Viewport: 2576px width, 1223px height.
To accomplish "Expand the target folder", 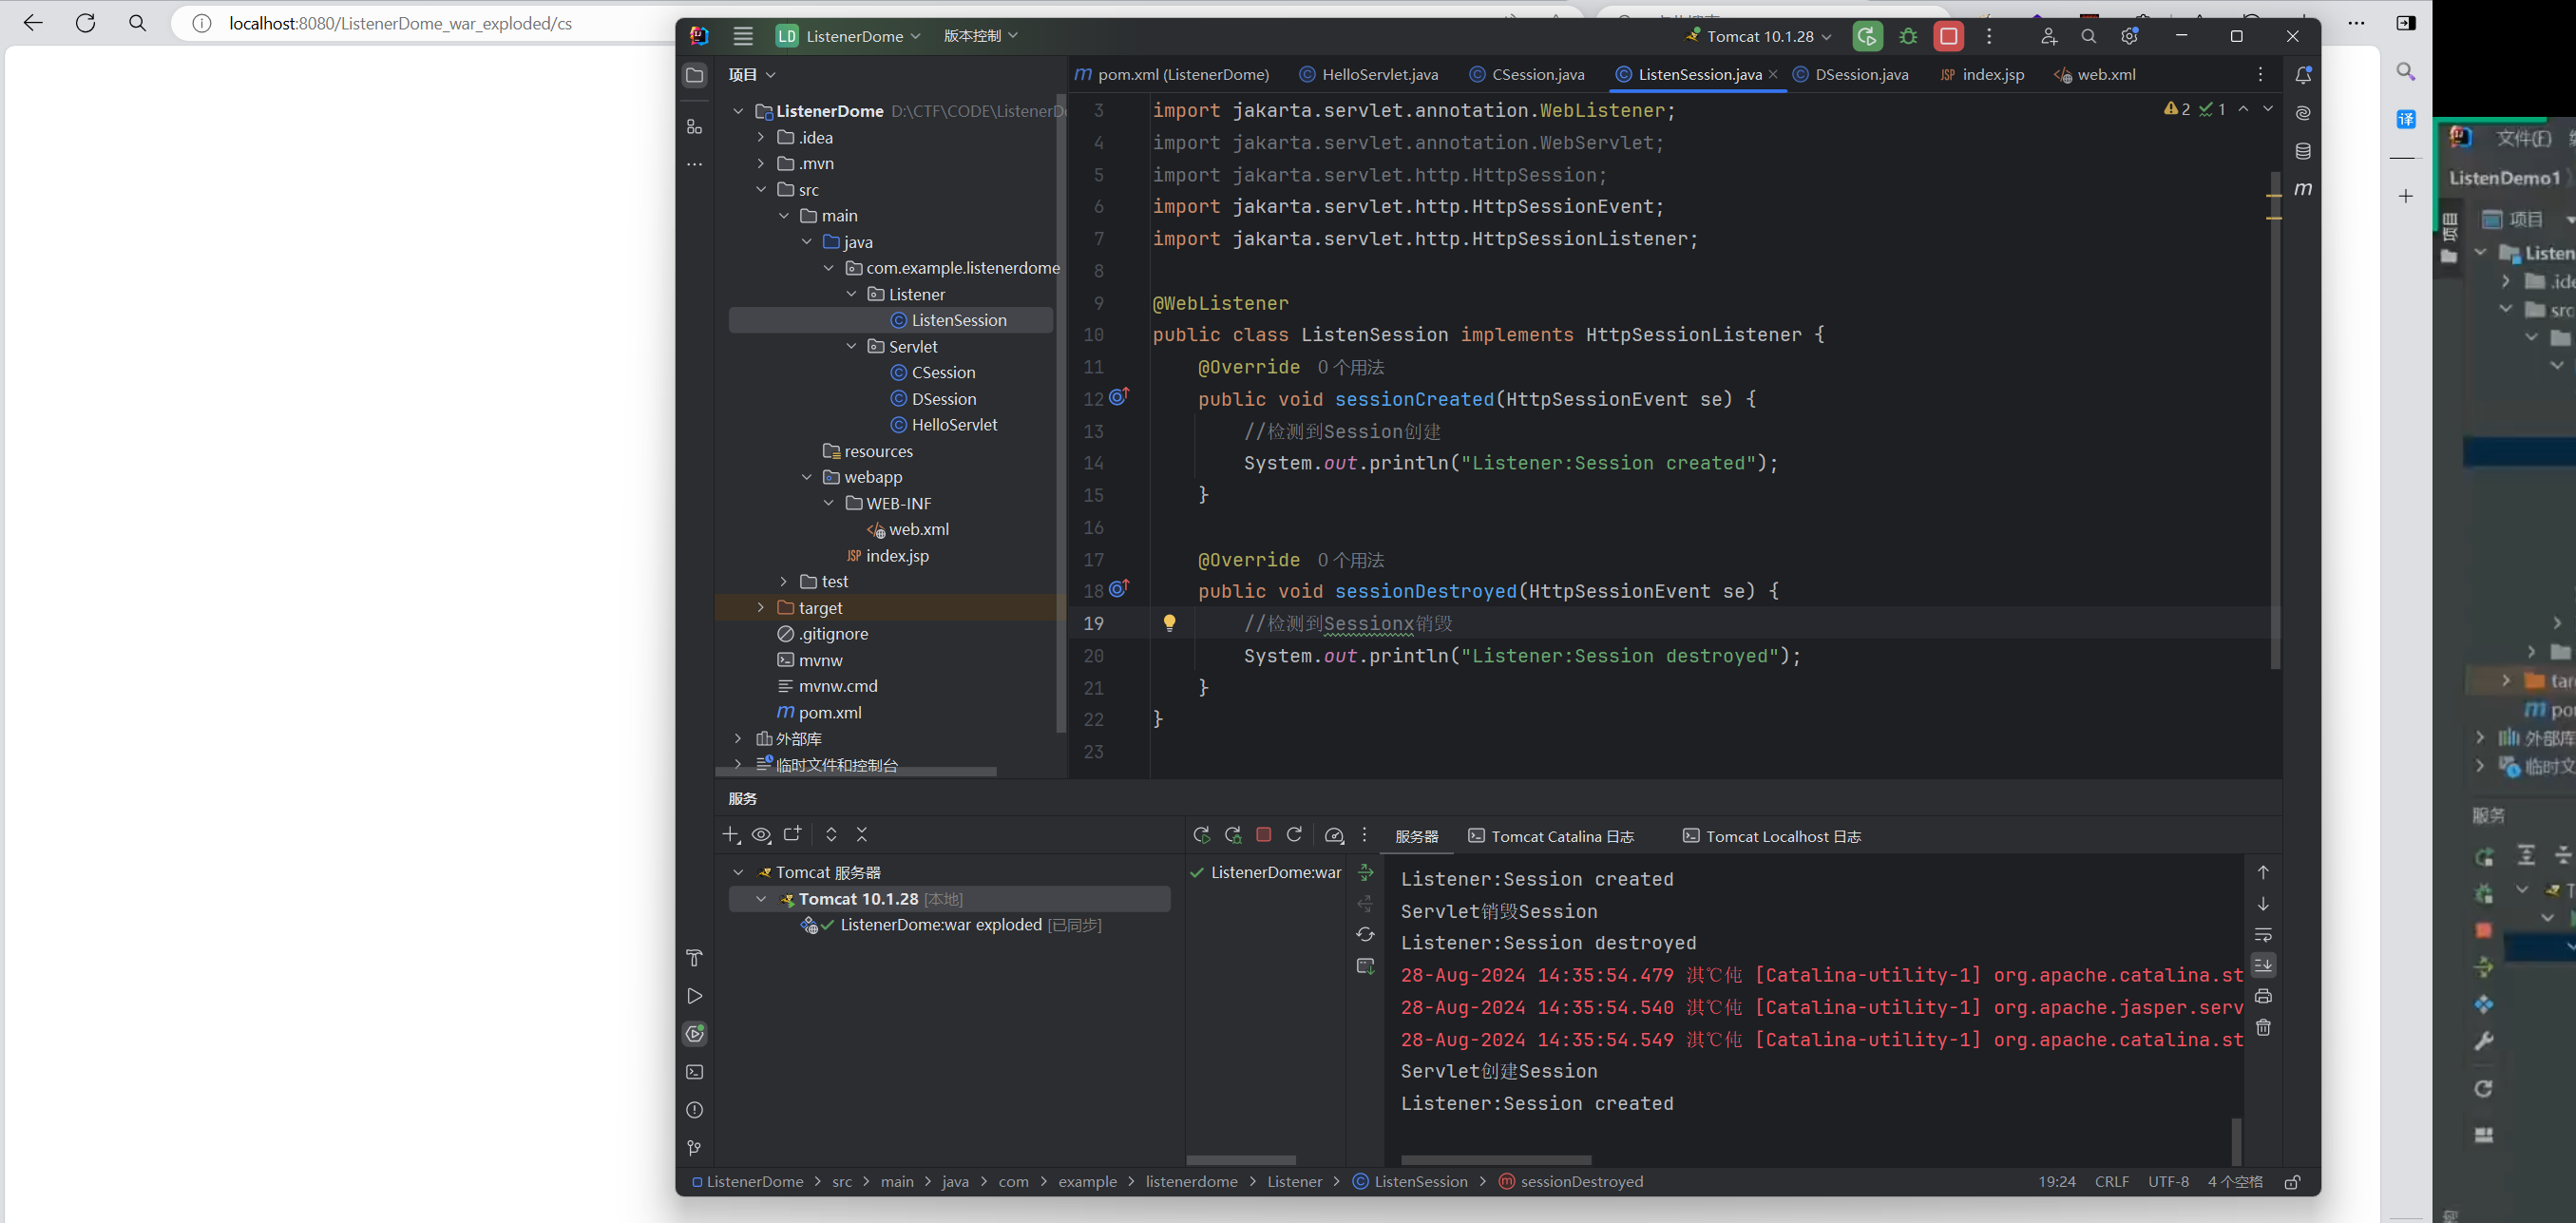I will coord(761,608).
